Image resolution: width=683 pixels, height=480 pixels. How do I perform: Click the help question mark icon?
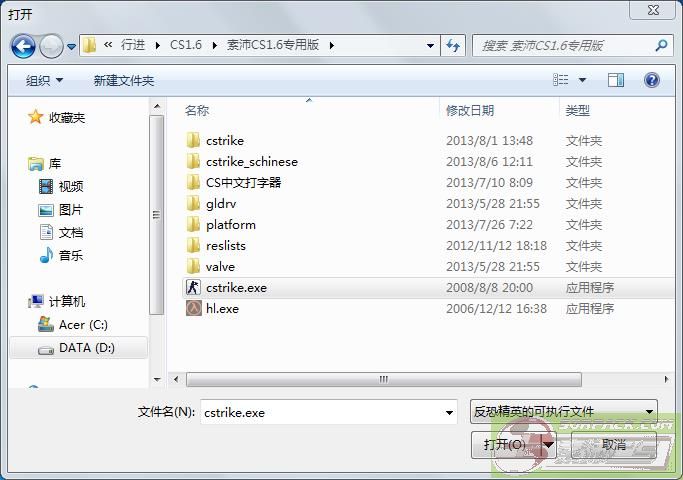(652, 80)
